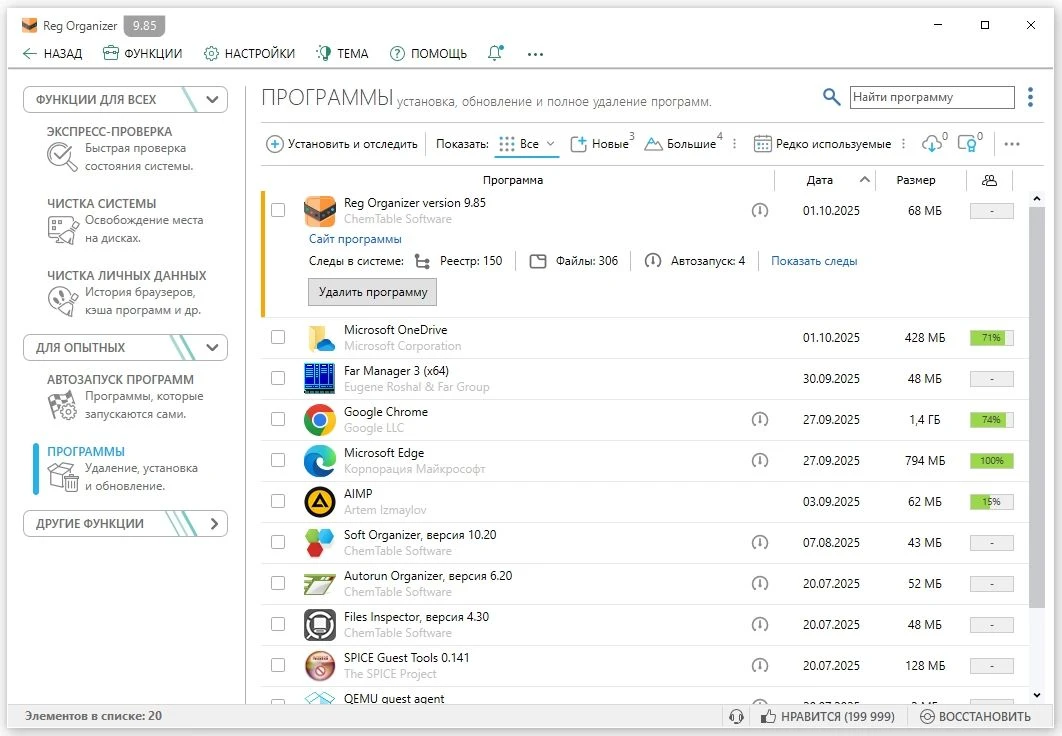The height and width of the screenshot is (736, 1062).
Task: Click the Google Chrome tracking status icon
Action: point(760,420)
